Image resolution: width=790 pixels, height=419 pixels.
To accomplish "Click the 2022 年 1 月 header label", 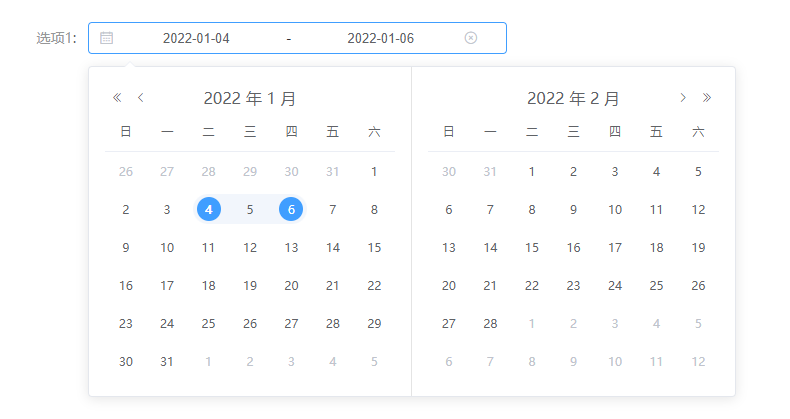I will pos(250,98).
